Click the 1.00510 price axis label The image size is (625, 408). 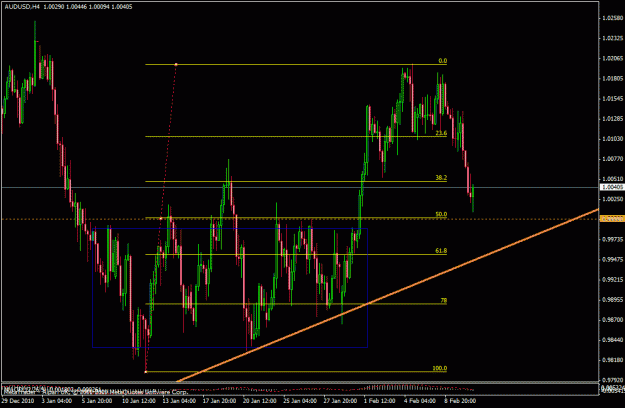click(x=612, y=179)
